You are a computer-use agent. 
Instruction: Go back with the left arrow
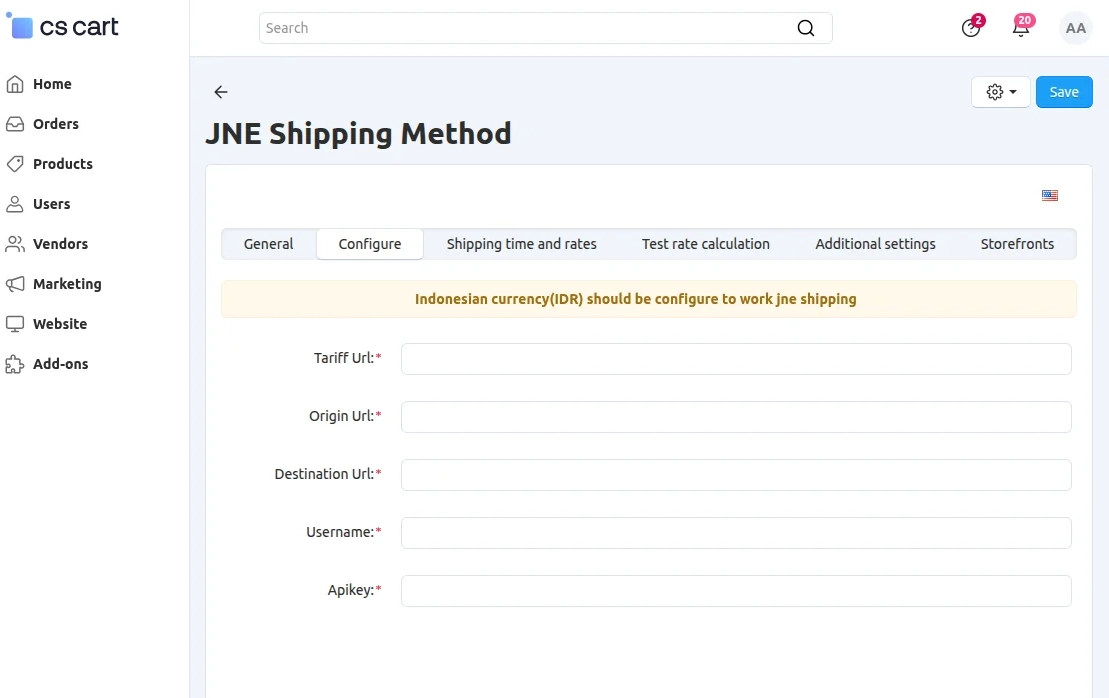coord(221,92)
